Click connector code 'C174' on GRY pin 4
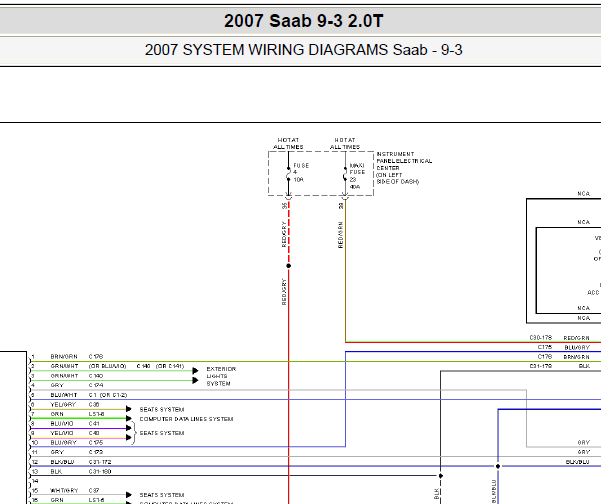601x504 pixels. click(x=96, y=385)
